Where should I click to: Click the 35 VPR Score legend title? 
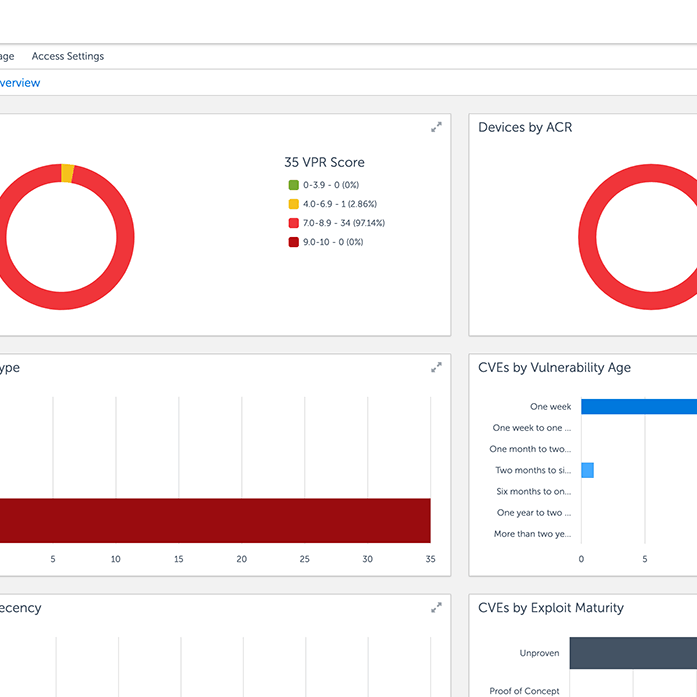324,162
